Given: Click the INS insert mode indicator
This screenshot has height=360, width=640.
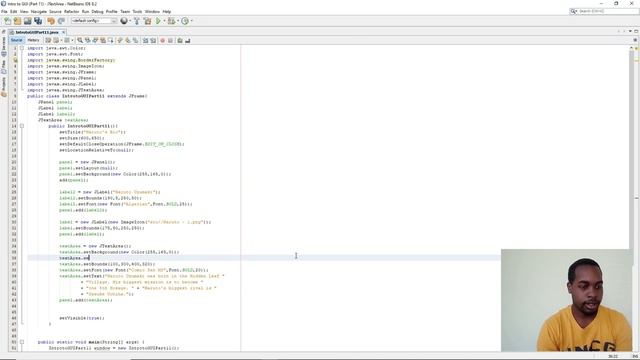Looking at the screenshot, I should [x=635, y=357].
